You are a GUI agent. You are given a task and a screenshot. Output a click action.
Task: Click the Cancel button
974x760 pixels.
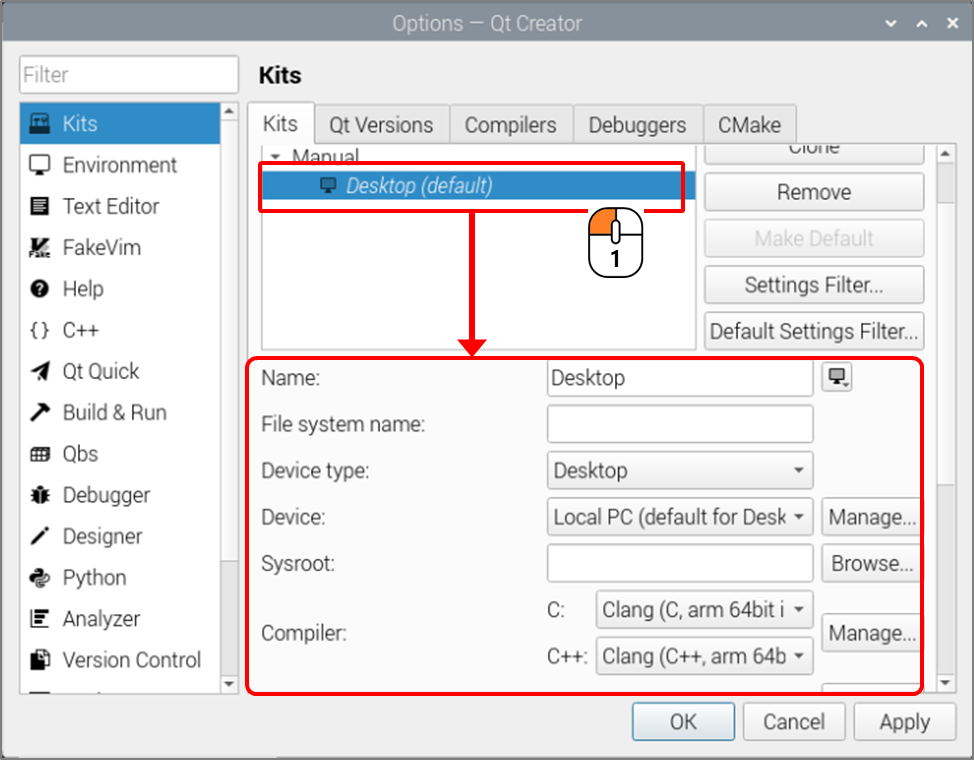coord(794,722)
